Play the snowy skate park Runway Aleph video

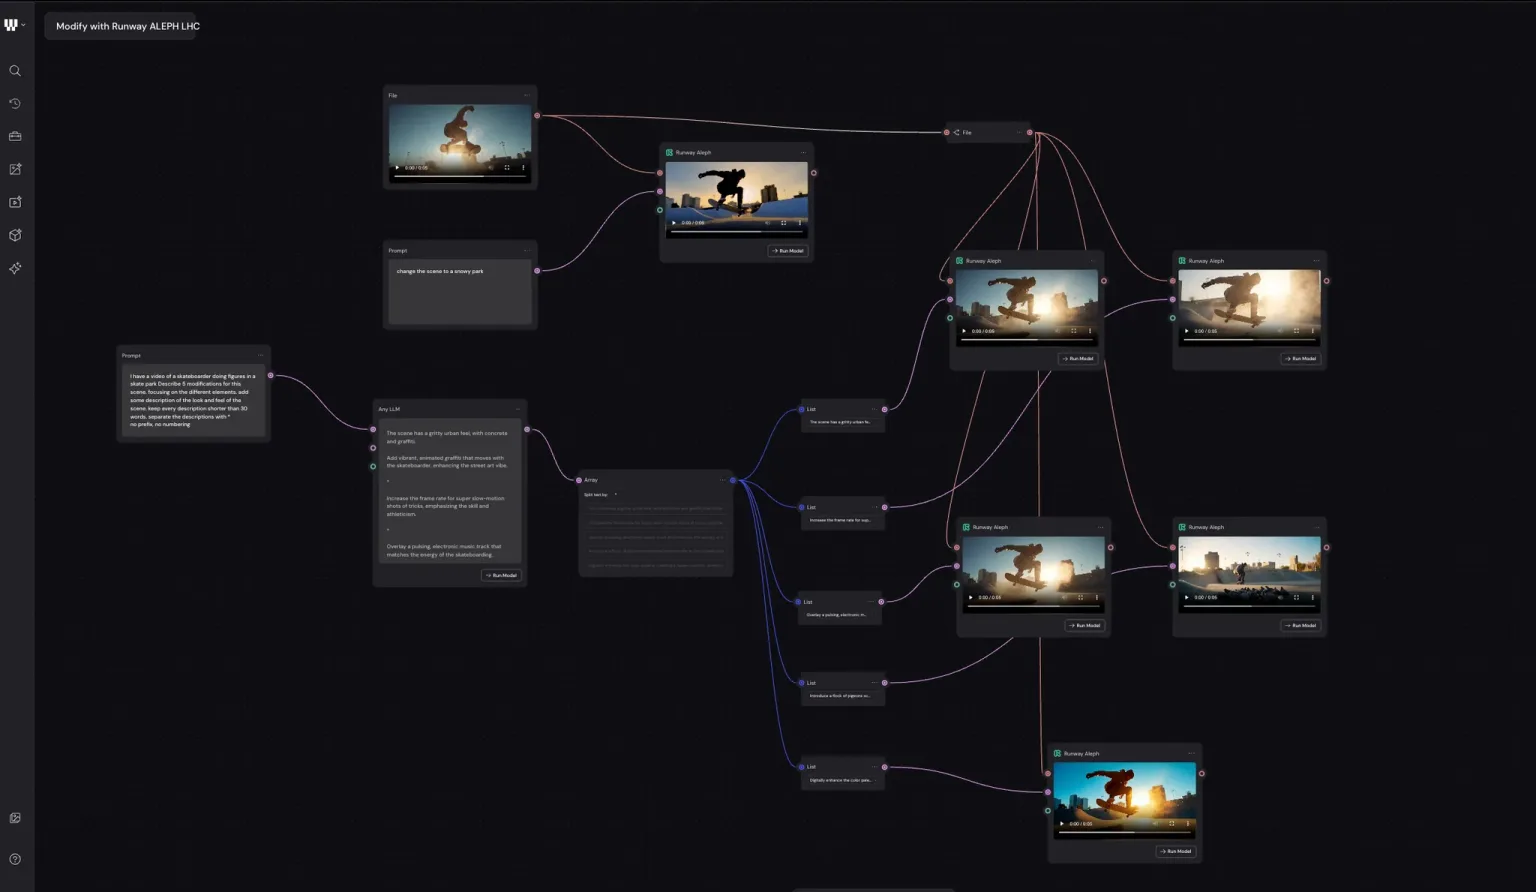[x=674, y=223]
